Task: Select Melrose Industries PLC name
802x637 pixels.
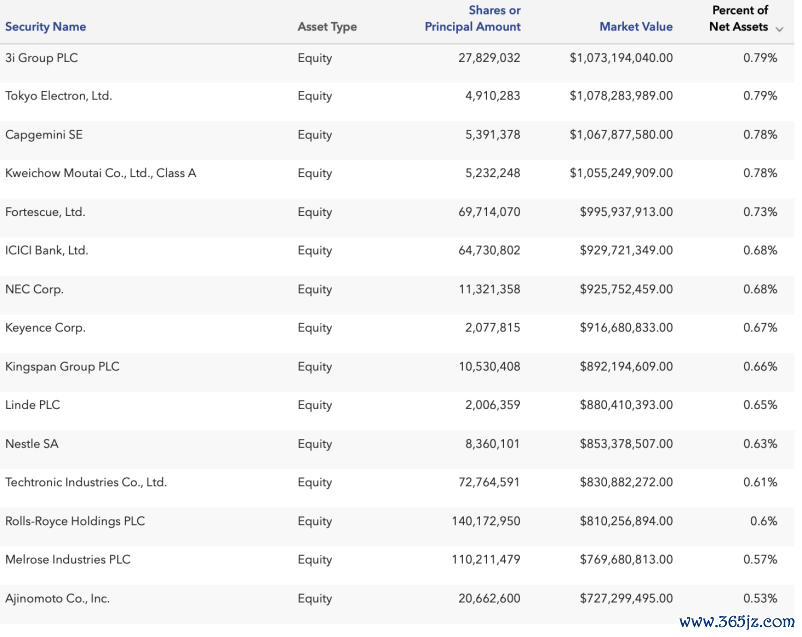Action: pyautogui.click(x=68, y=560)
